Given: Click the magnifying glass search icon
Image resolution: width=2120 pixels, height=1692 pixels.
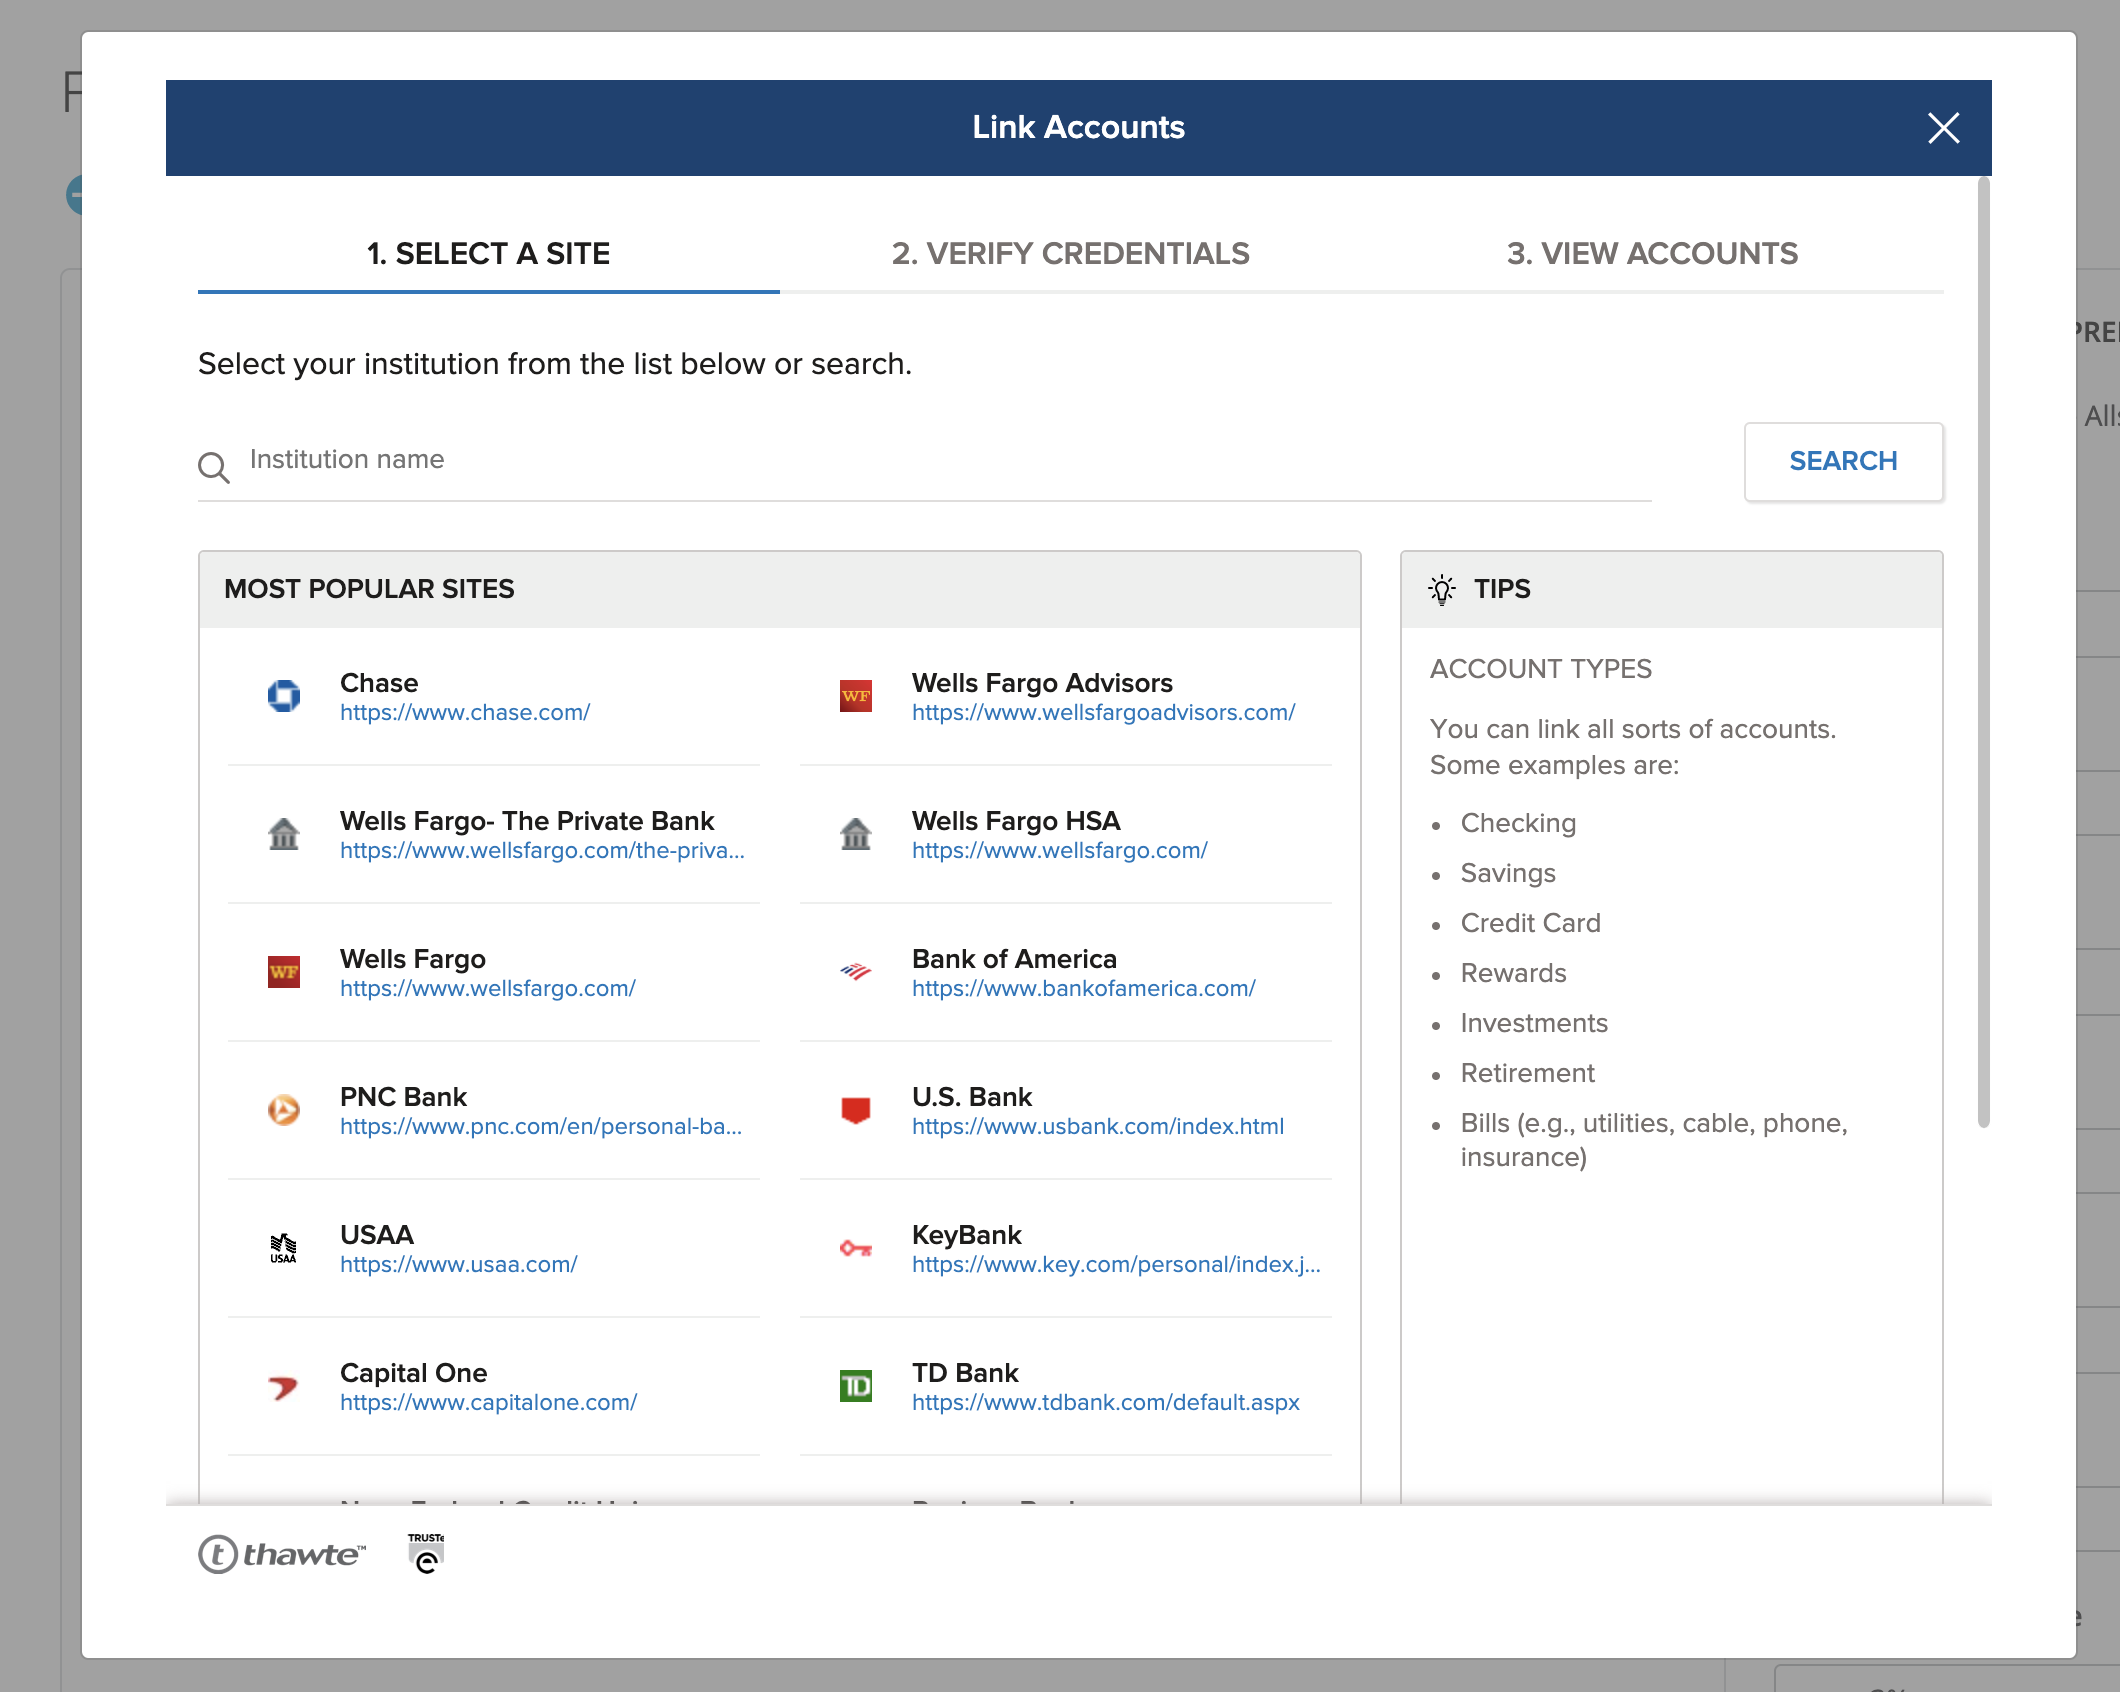Looking at the screenshot, I should [x=214, y=467].
